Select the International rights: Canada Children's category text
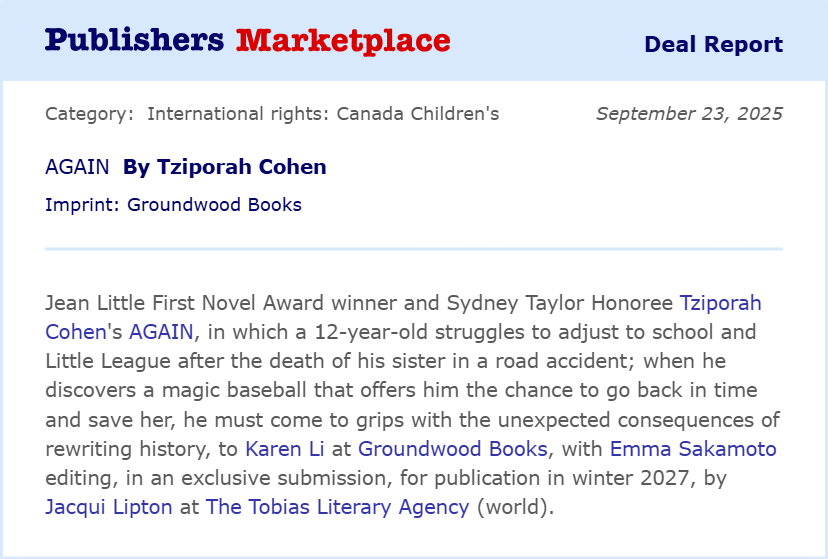 323,114
